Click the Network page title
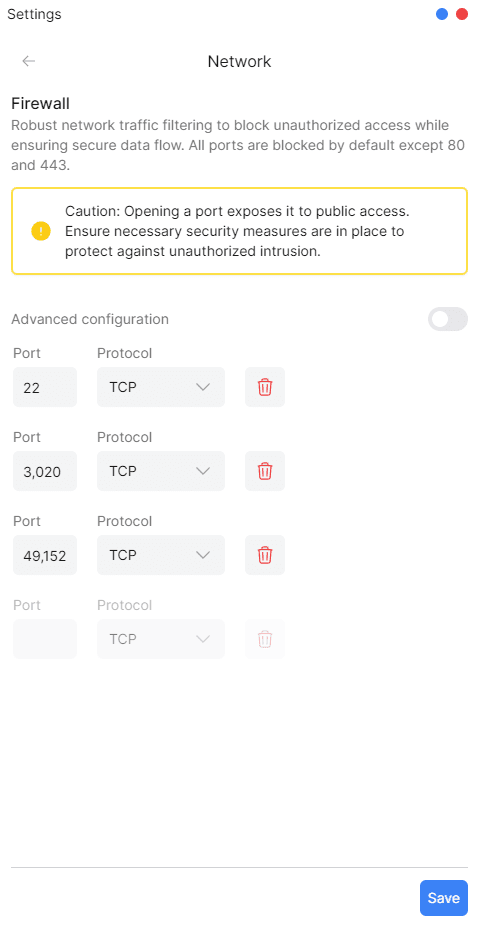The image size is (477, 925). click(239, 61)
